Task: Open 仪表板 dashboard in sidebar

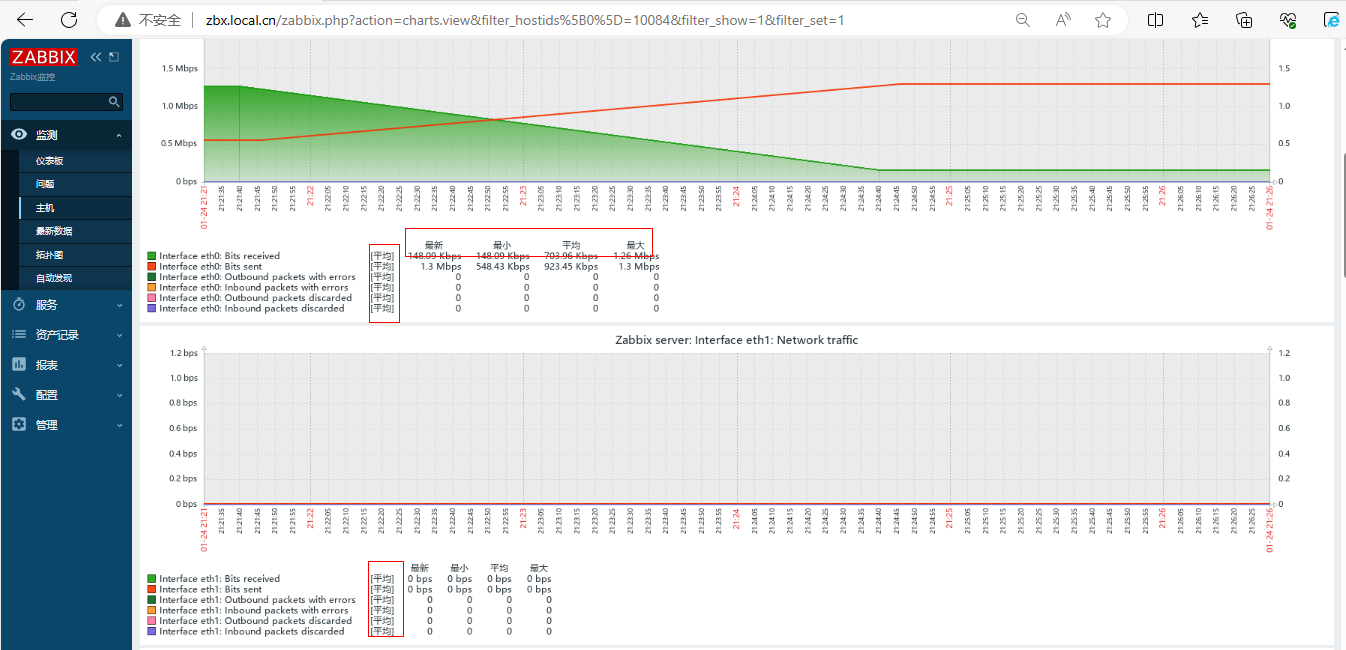Action: pyautogui.click(x=50, y=161)
